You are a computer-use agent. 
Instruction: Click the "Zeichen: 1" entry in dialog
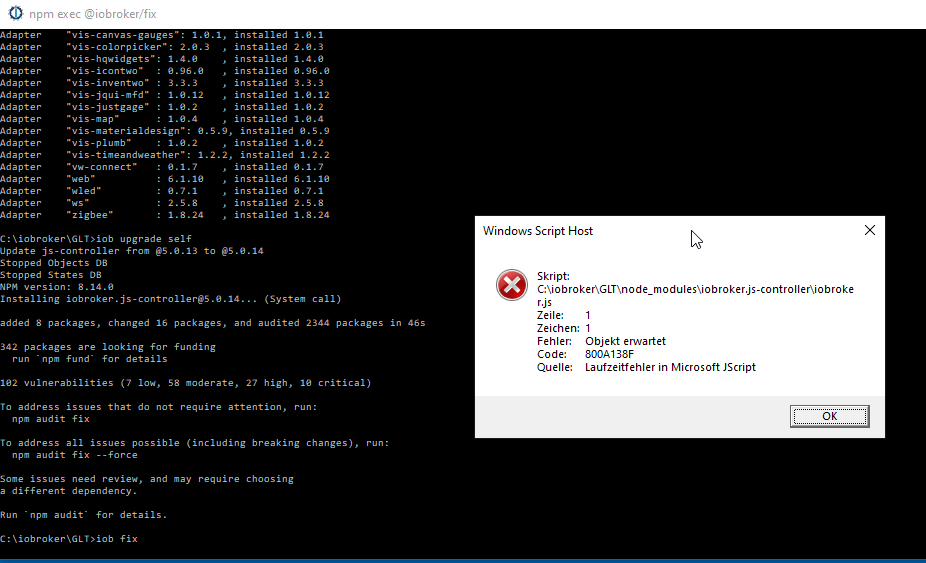(563, 328)
